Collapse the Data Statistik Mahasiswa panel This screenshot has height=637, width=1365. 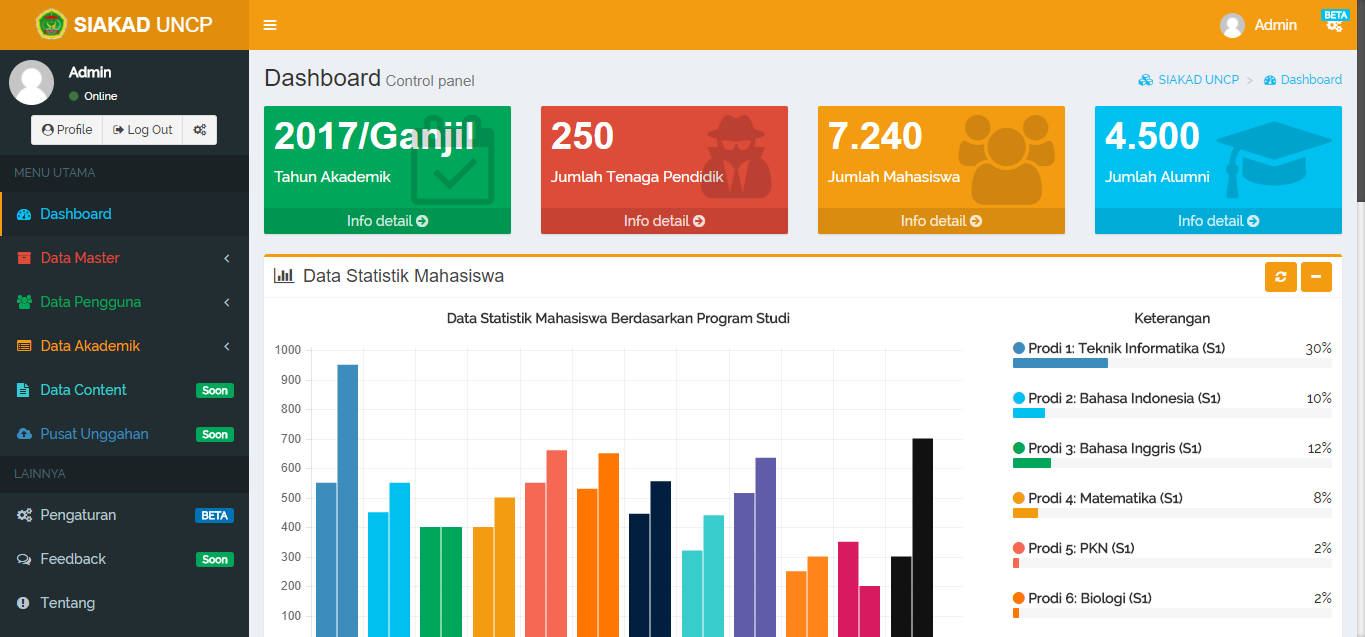tap(1316, 277)
